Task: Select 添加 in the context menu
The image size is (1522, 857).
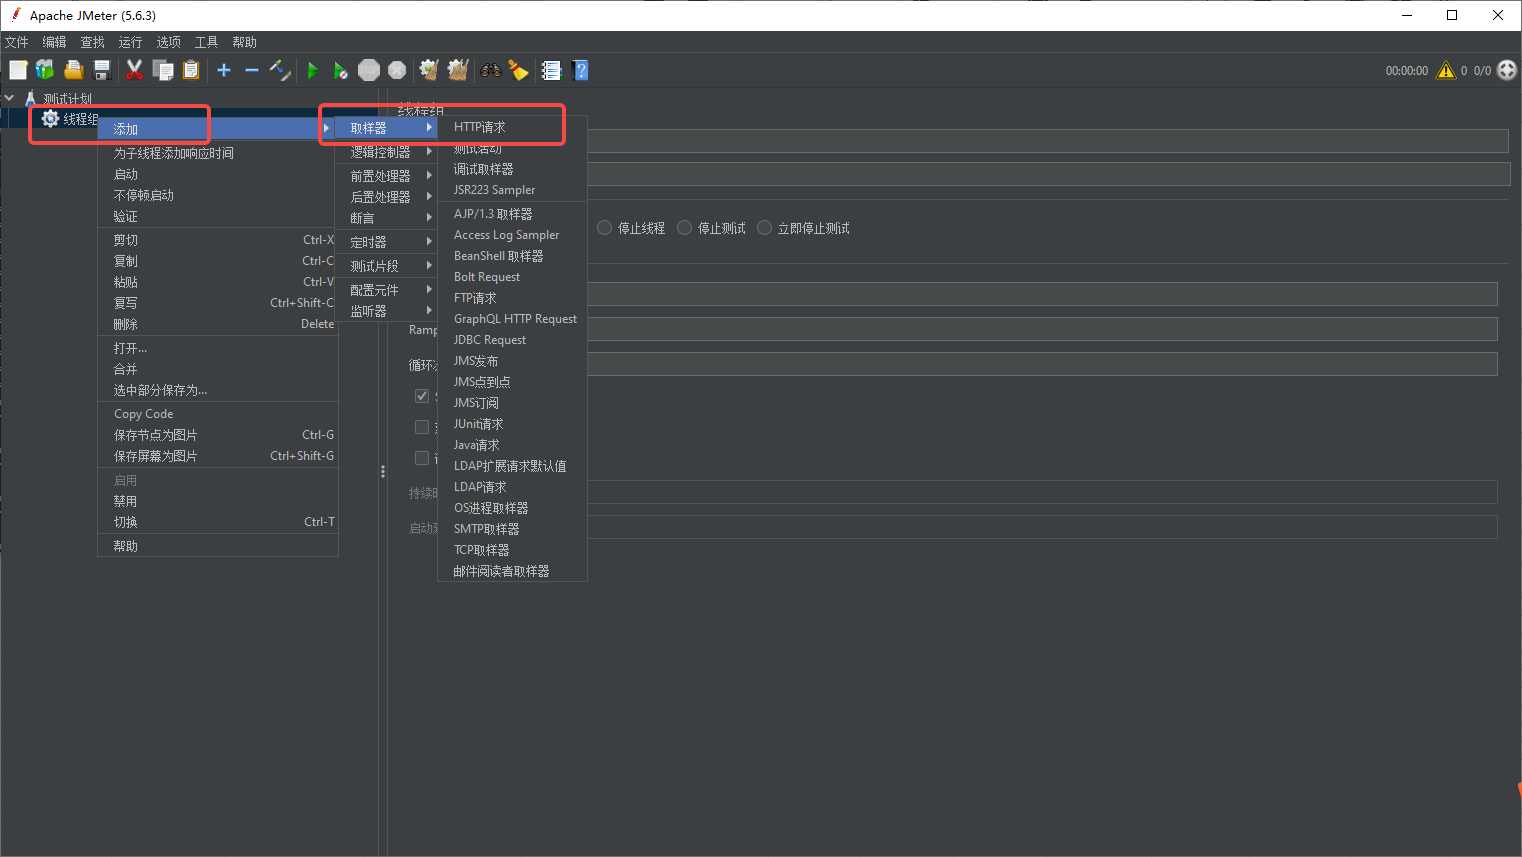Action: coord(216,129)
